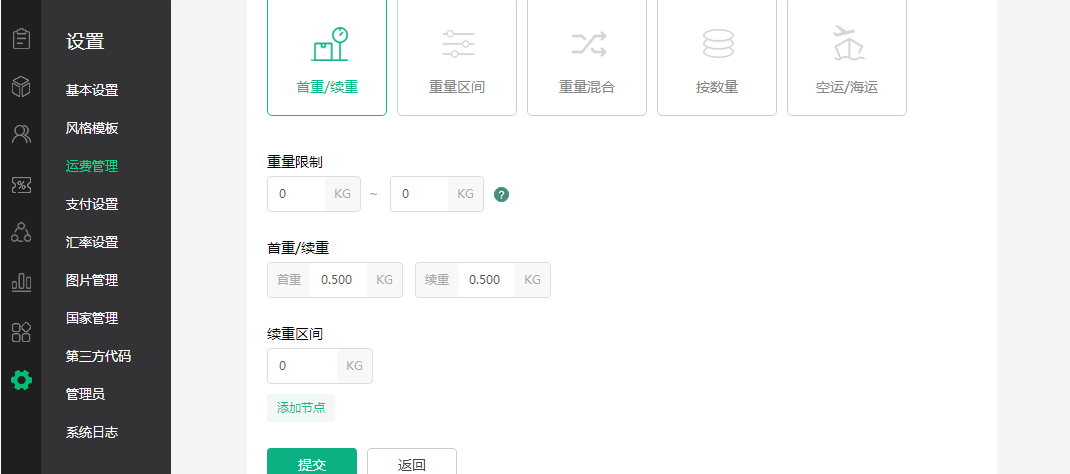Open 图片管理 menu item
The image size is (1070, 474).
coord(92,280)
